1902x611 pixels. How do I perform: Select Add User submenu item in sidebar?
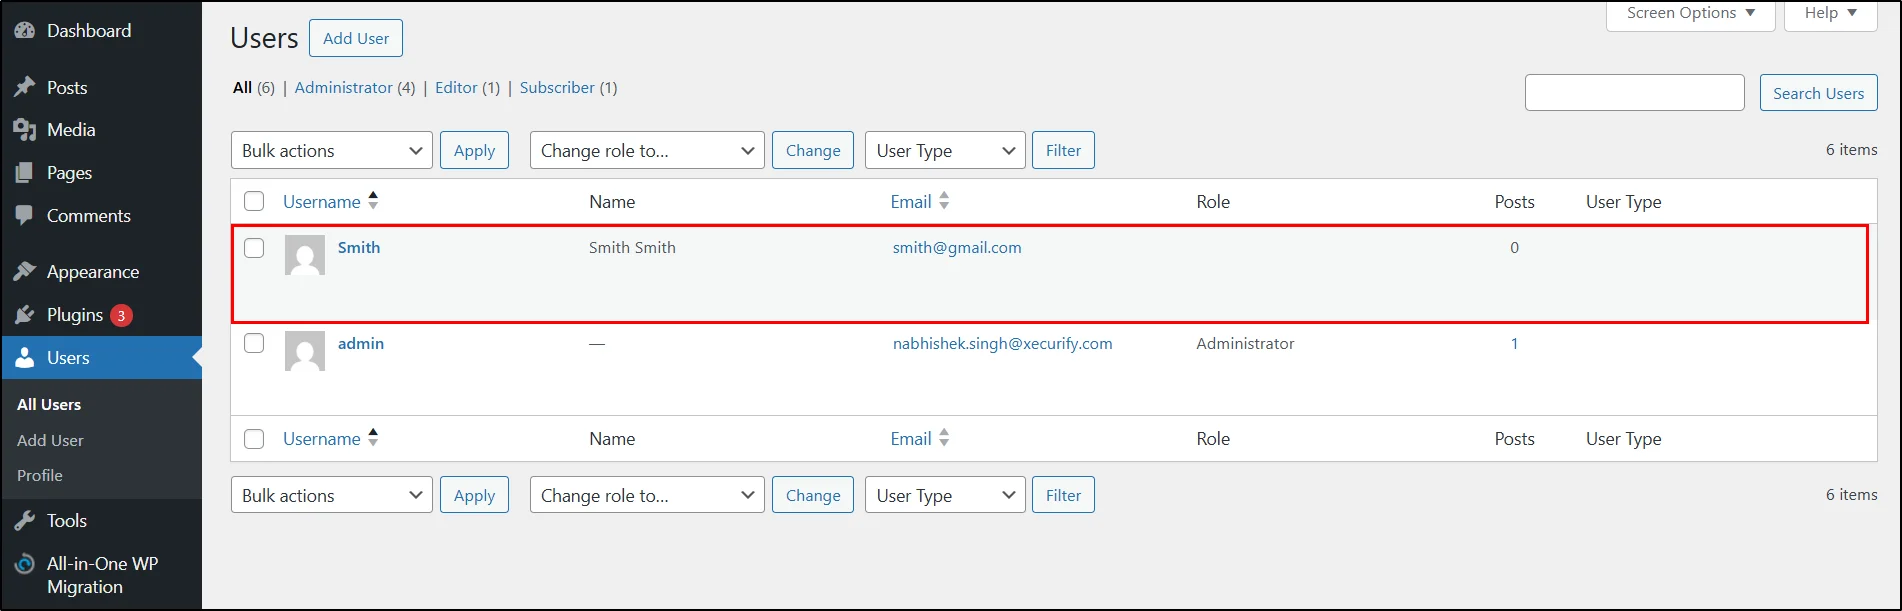[x=50, y=441]
